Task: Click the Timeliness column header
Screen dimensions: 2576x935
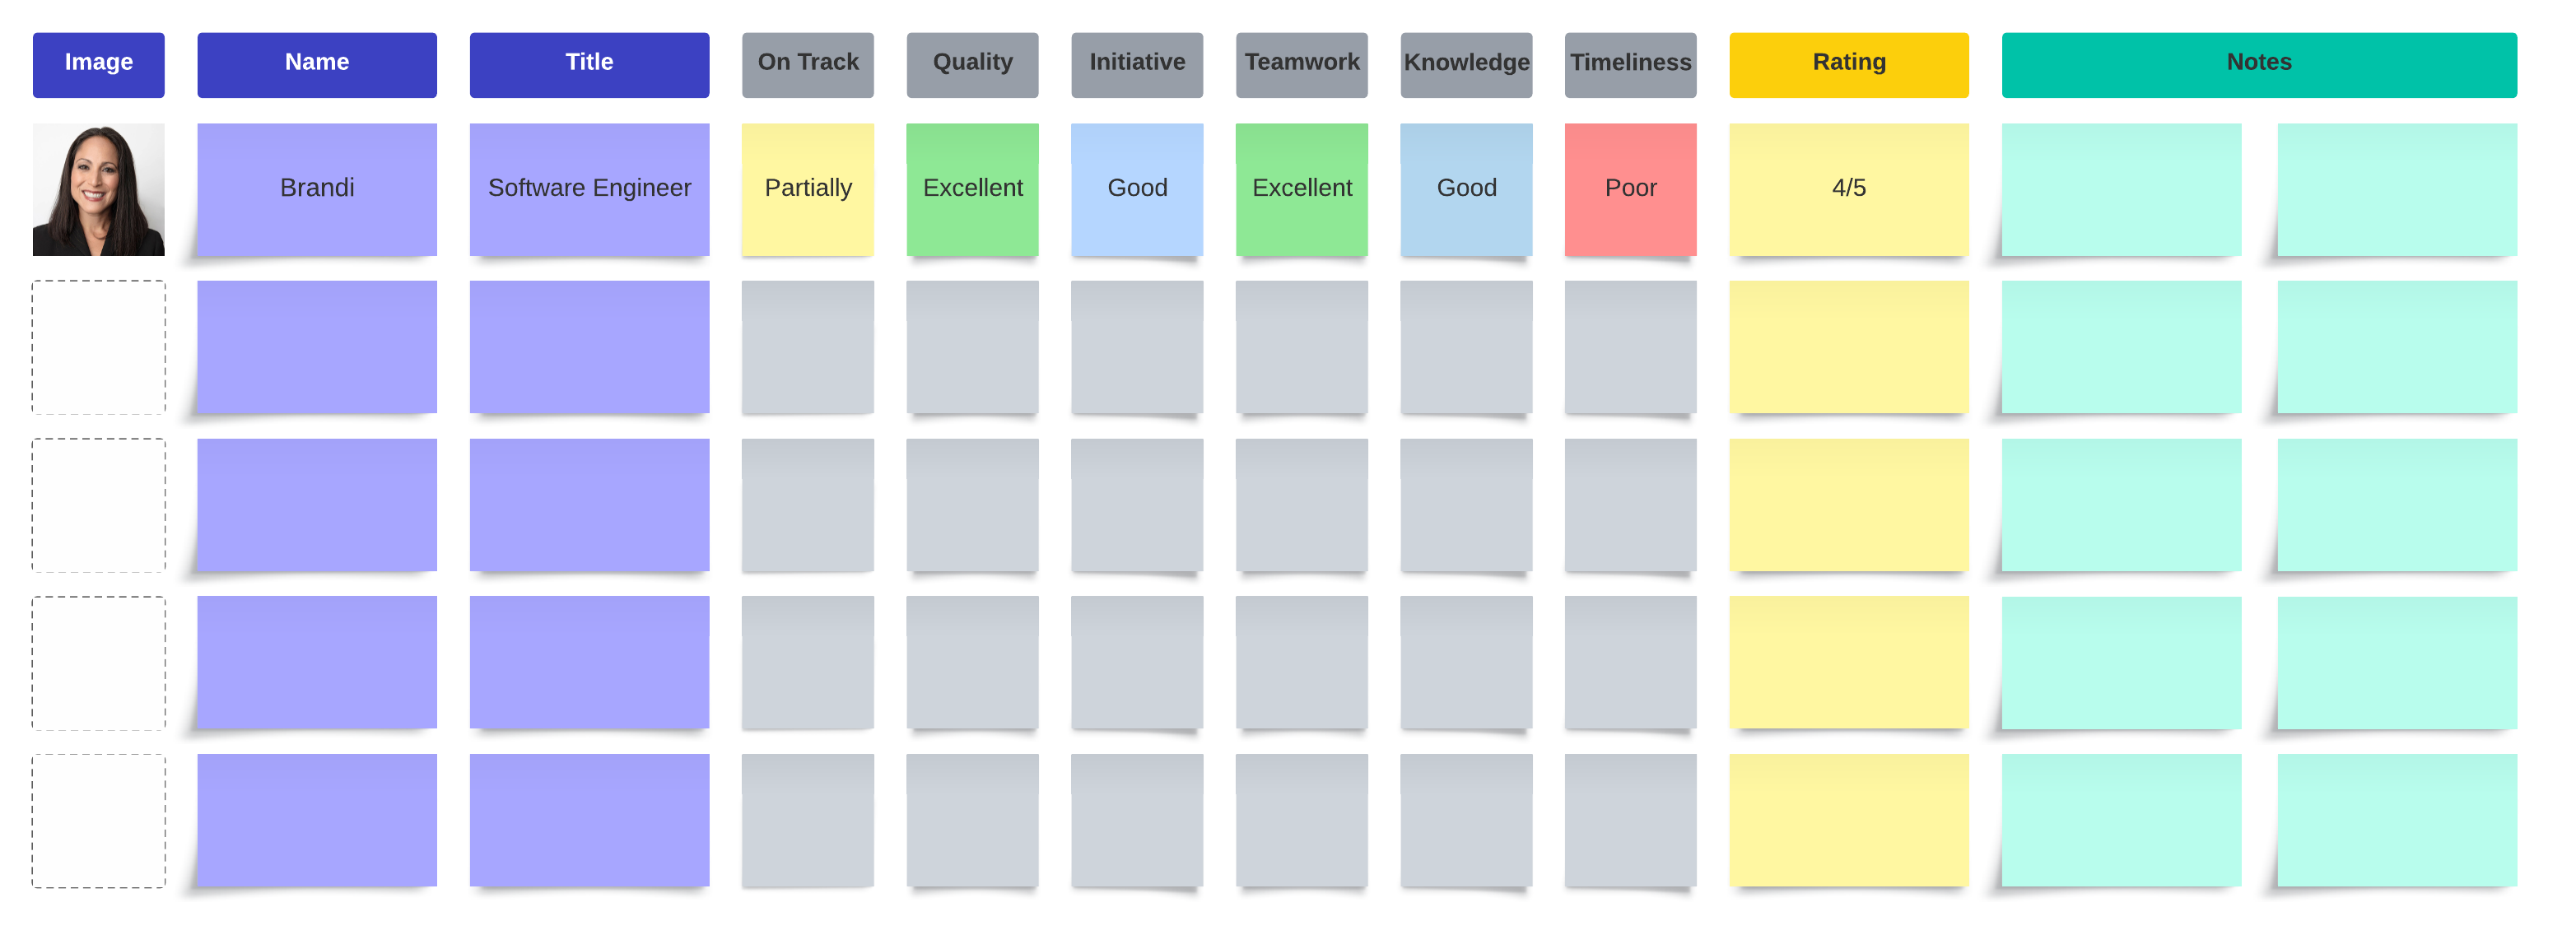Action: [x=1630, y=64]
